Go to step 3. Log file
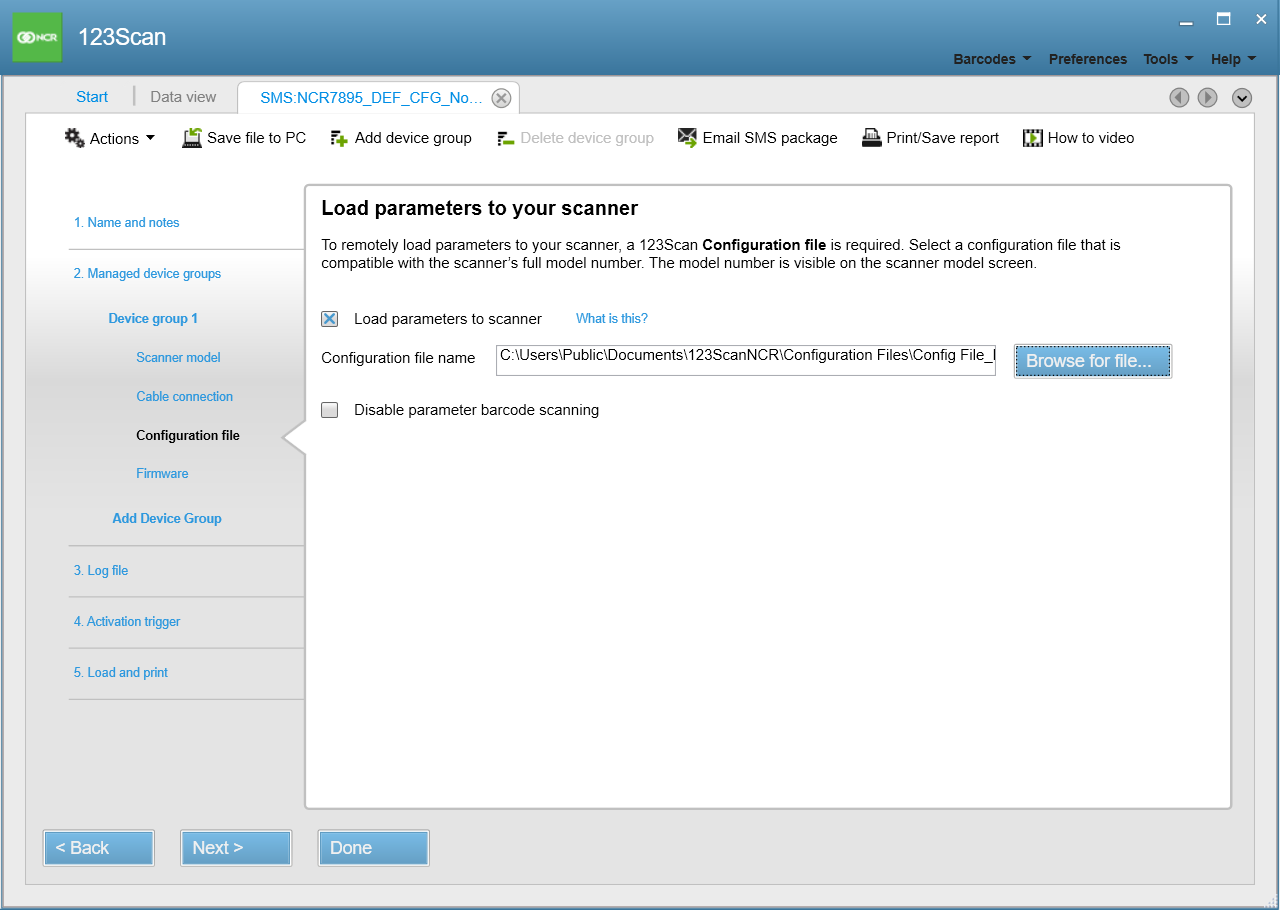Viewport: 1280px width, 910px height. pyautogui.click(x=101, y=571)
